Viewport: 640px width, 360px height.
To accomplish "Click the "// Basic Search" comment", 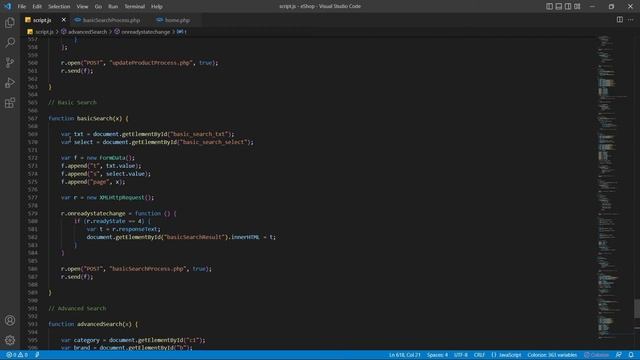I will click(x=73, y=102).
